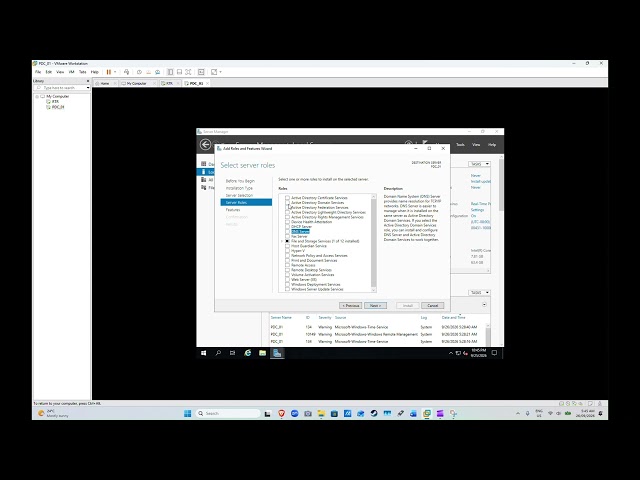Check Active Directory Certificate Services role
Viewport: 640px width, 480px height.
coord(287,198)
